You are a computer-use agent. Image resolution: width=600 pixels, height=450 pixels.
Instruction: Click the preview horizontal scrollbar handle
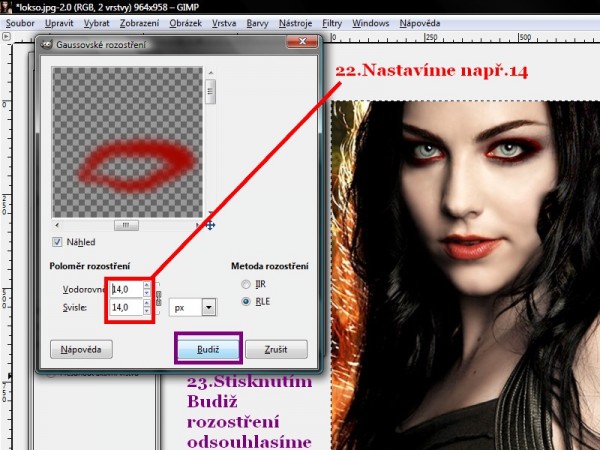126,225
